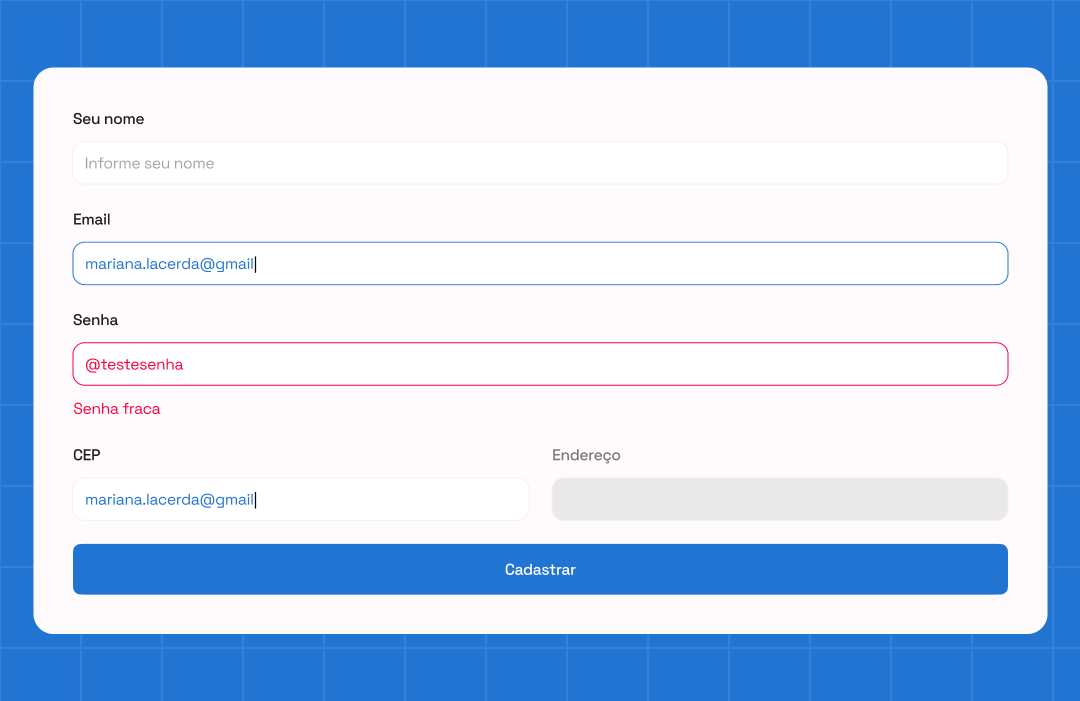
Task: Click the "mariana.lacerda@gmail" text in the Email field
Action: [169, 264]
